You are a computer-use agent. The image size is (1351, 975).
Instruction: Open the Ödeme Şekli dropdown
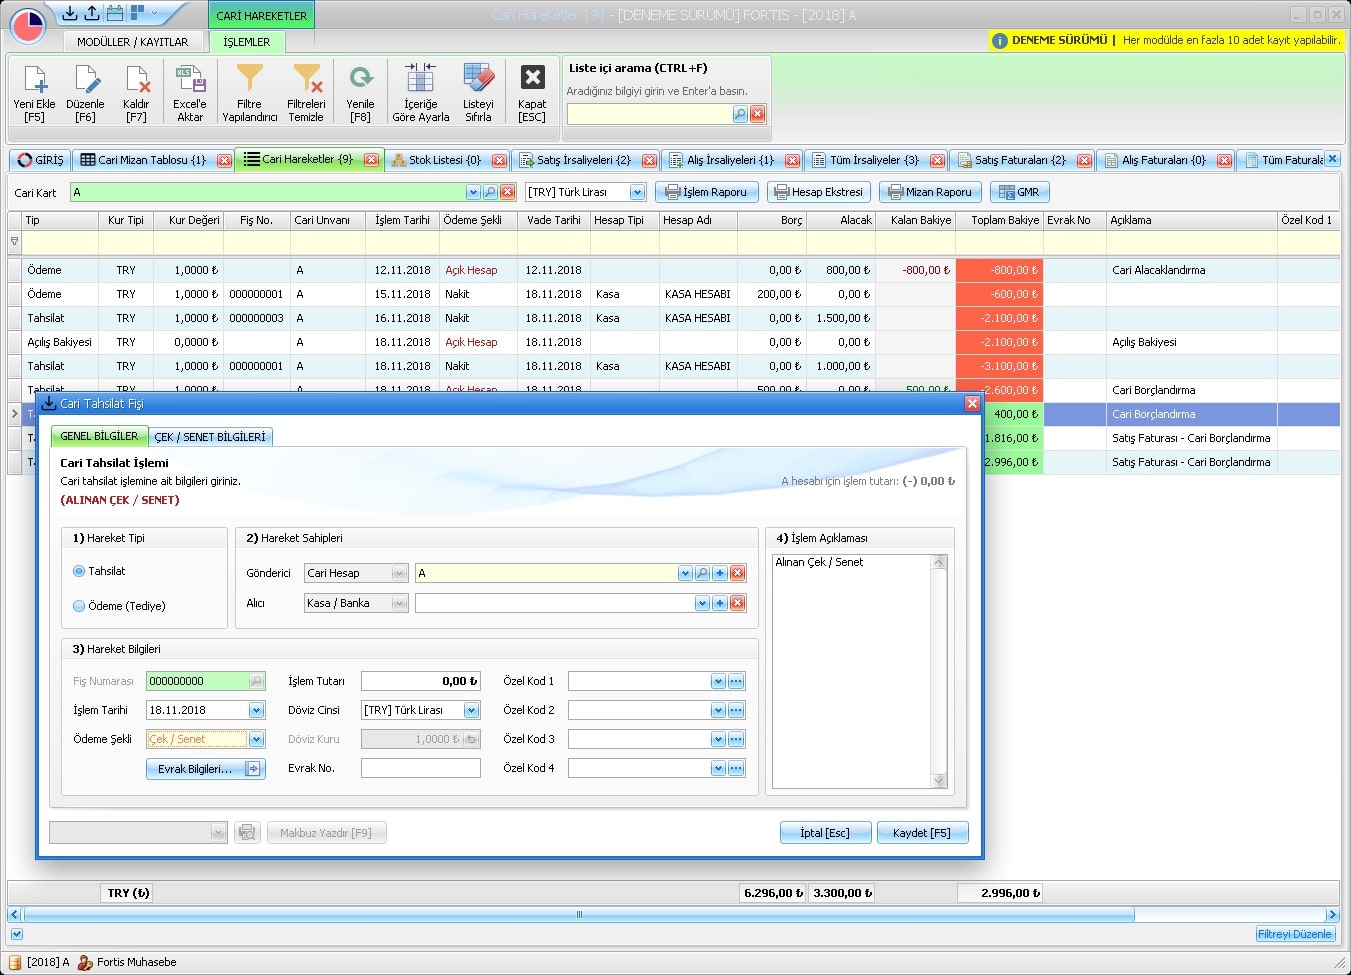[x=256, y=740]
